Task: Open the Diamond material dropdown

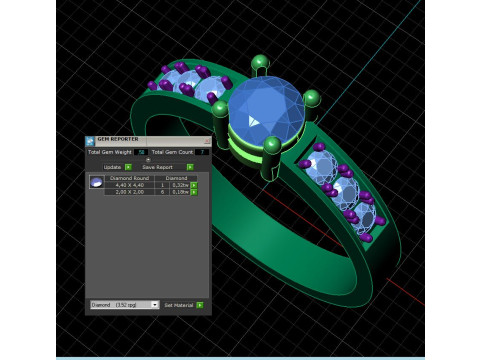Action: [125, 305]
